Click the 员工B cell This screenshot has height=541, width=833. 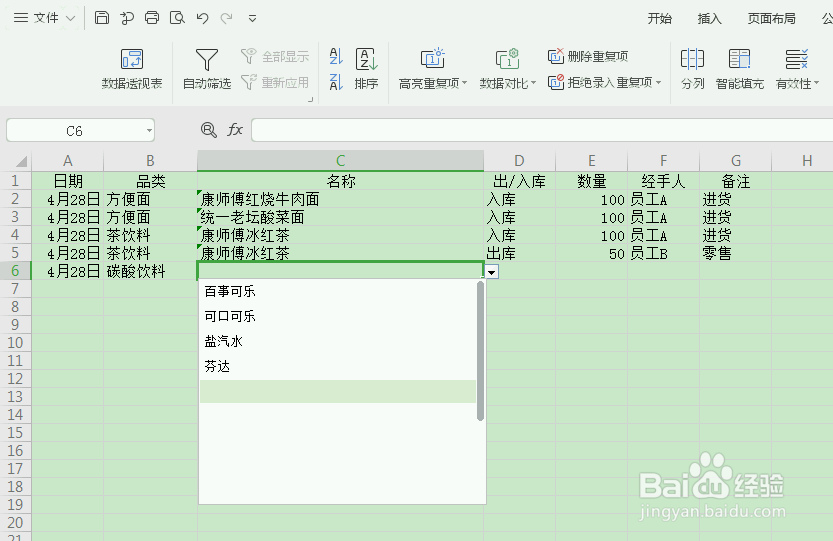tap(664, 253)
